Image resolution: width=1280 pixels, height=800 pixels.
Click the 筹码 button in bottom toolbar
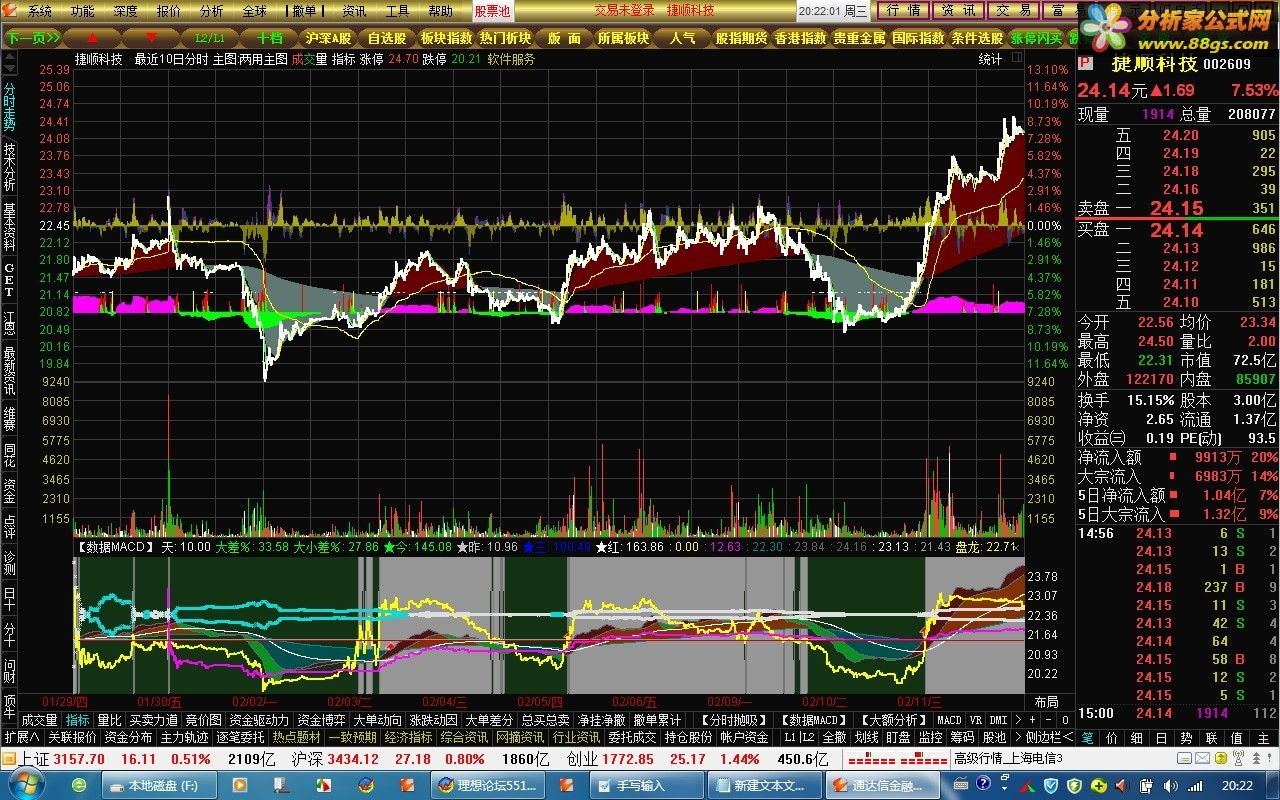point(961,737)
